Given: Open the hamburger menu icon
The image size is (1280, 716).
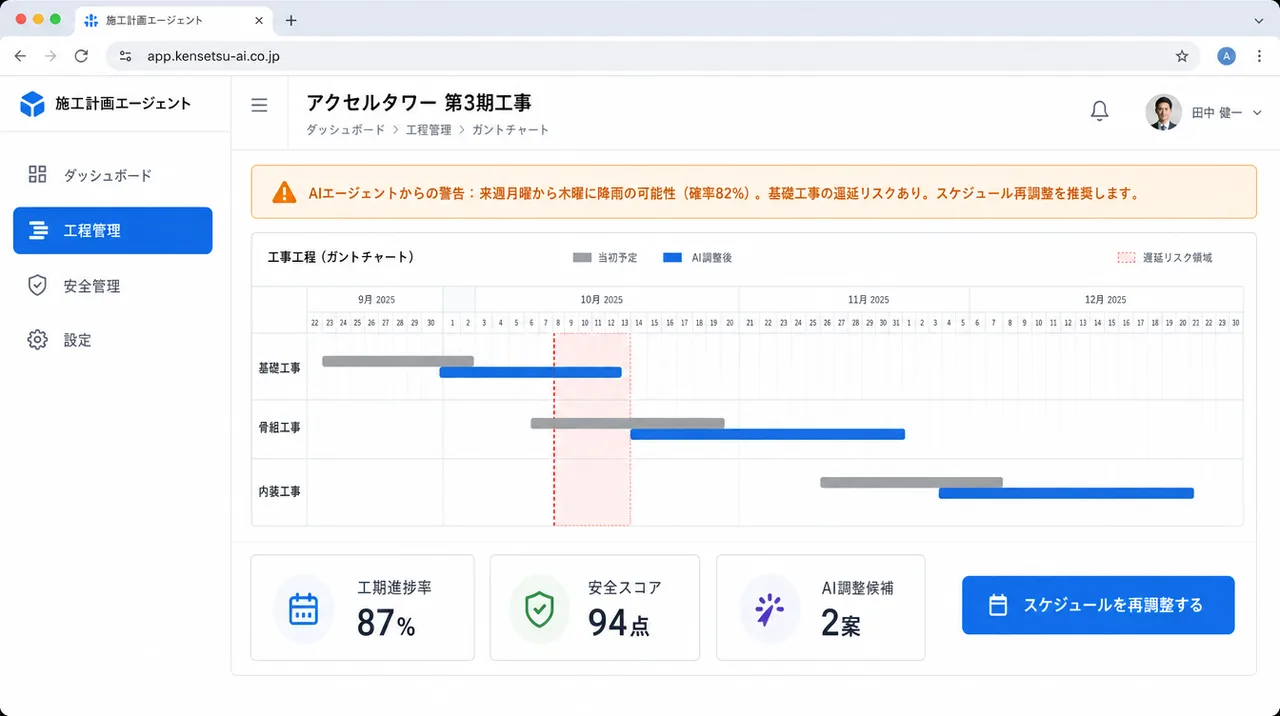Looking at the screenshot, I should click(x=259, y=105).
